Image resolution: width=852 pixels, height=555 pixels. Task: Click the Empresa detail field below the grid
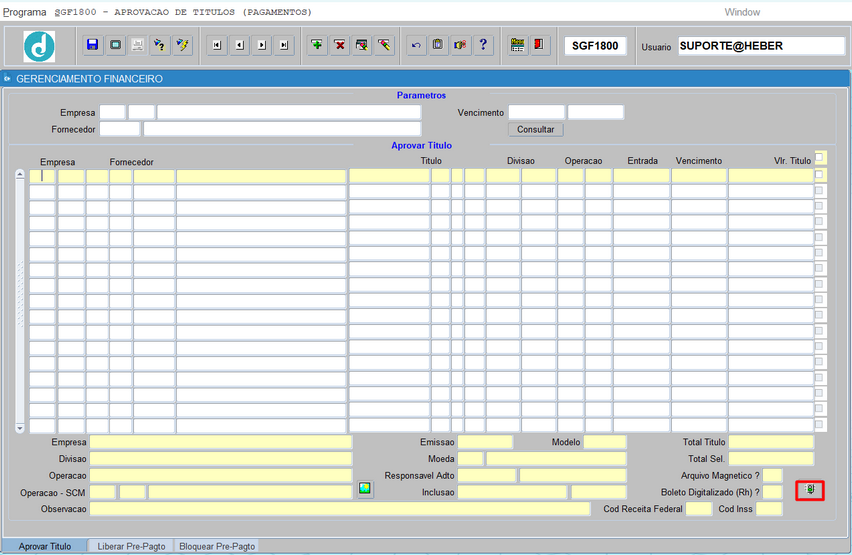pos(221,442)
